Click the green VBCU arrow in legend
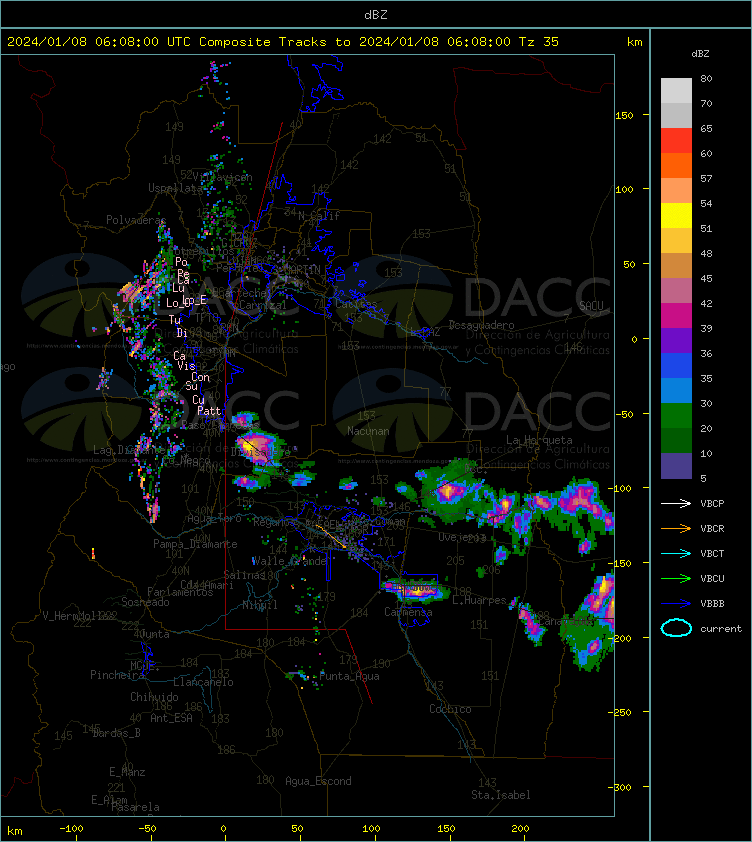752x842 pixels. (676, 578)
